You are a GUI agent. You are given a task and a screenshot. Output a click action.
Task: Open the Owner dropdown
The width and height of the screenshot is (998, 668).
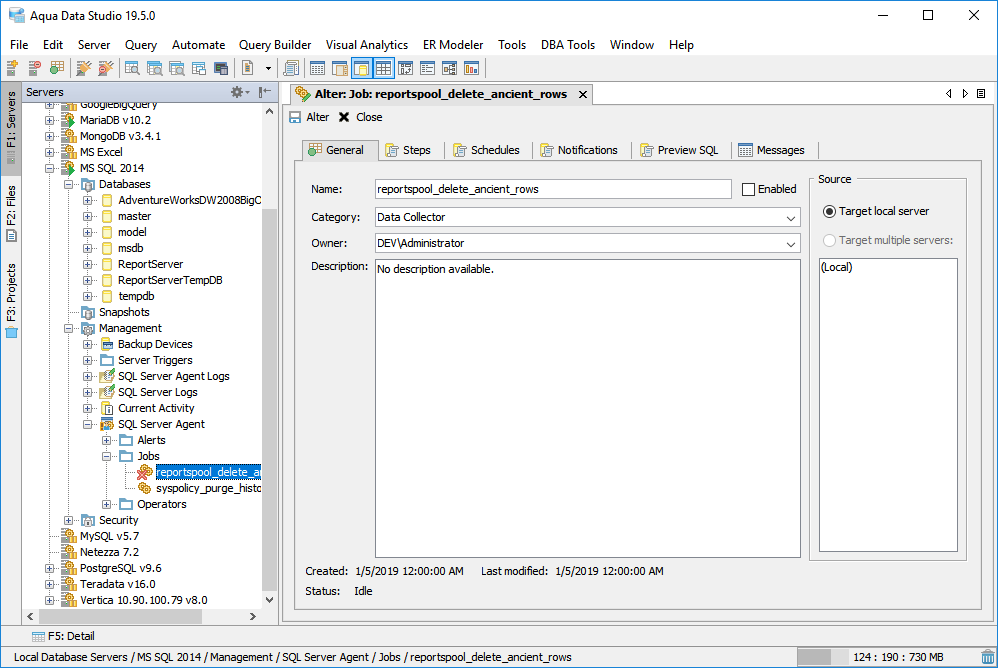pyautogui.click(x=791, y=244)
